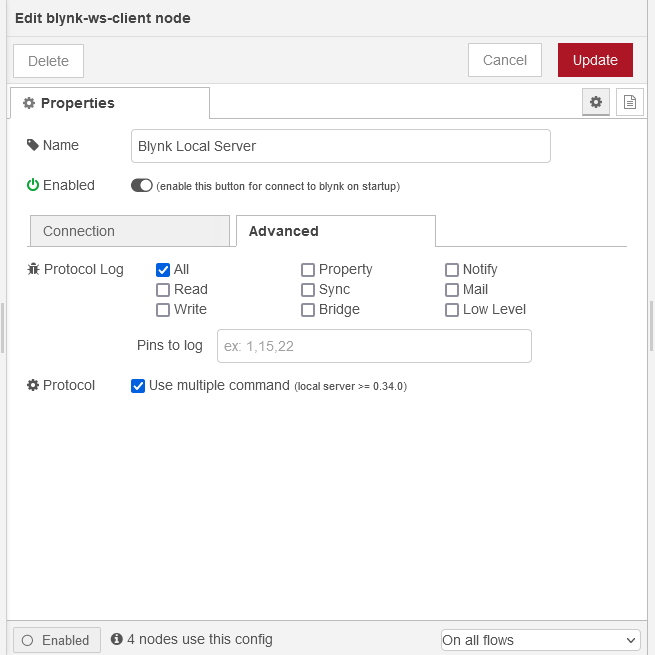Enable the Low Level log checkbox
The image size is (655, 655).
tap(452, 310)
